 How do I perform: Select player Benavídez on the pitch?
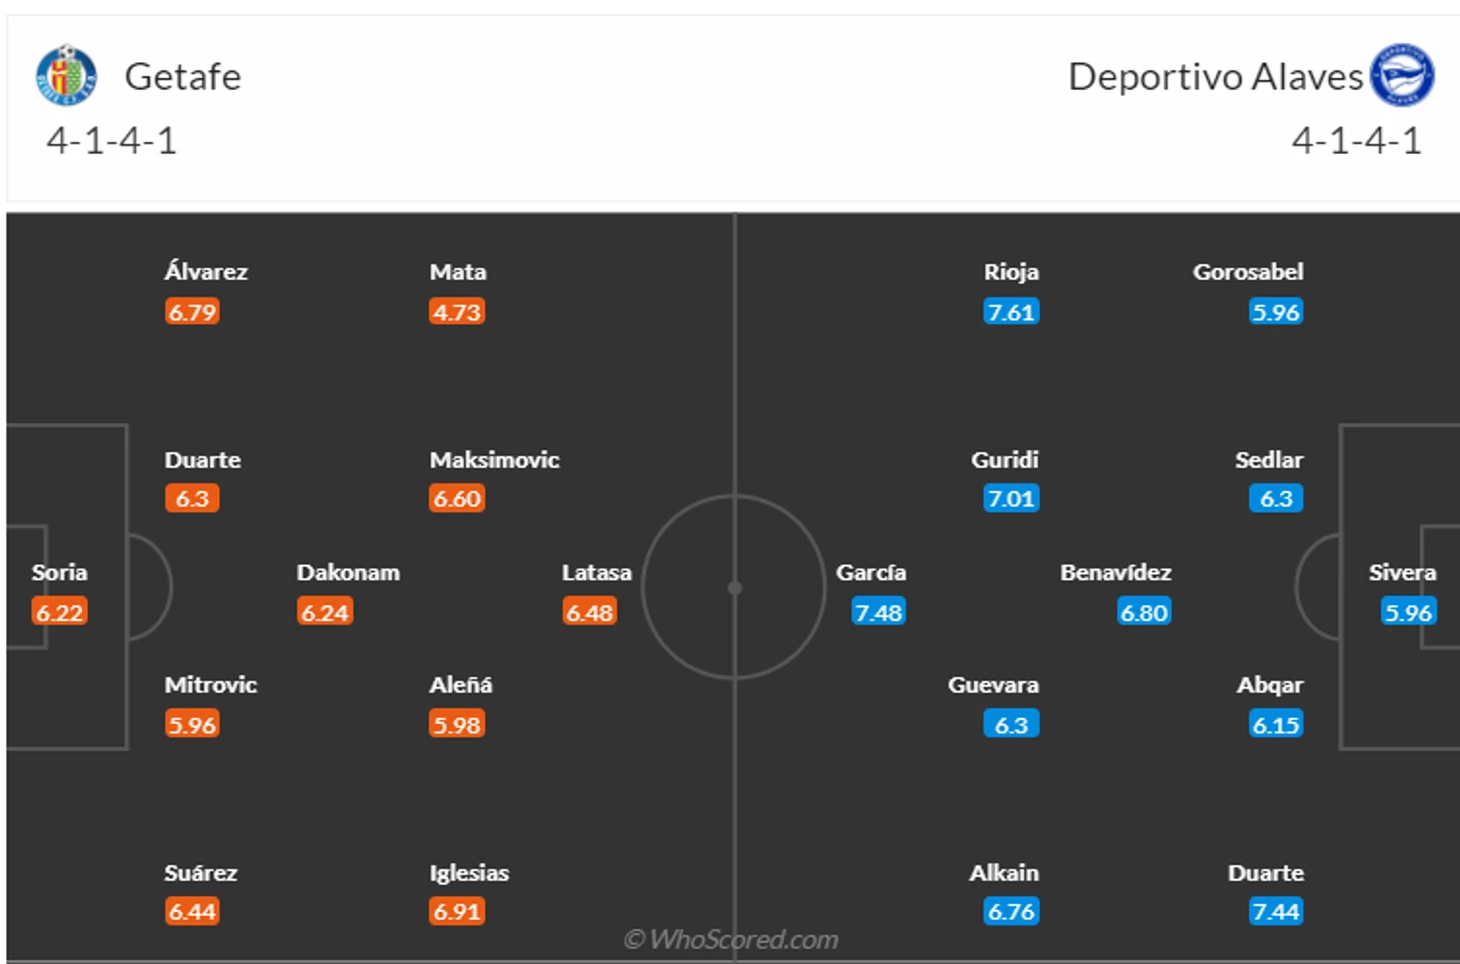[x=1115, y=573]
